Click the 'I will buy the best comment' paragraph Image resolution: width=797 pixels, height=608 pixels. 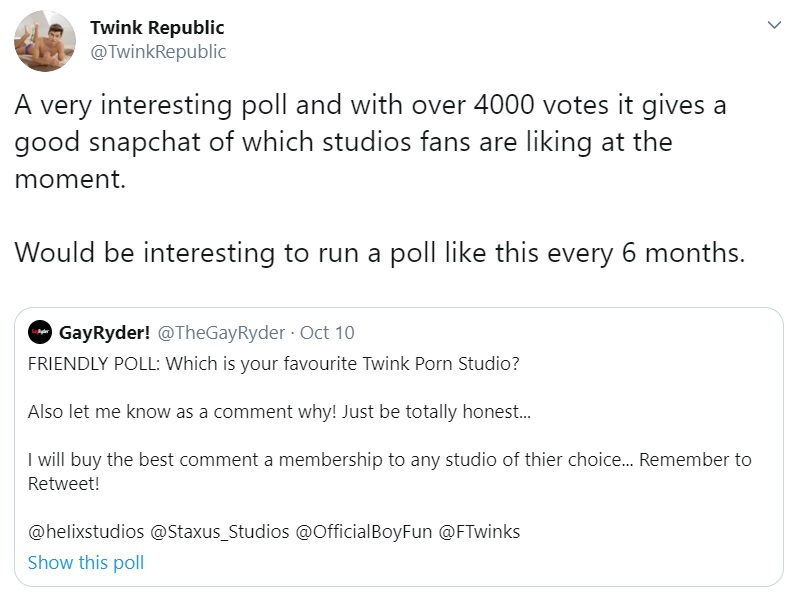click(x=389, y=461)
